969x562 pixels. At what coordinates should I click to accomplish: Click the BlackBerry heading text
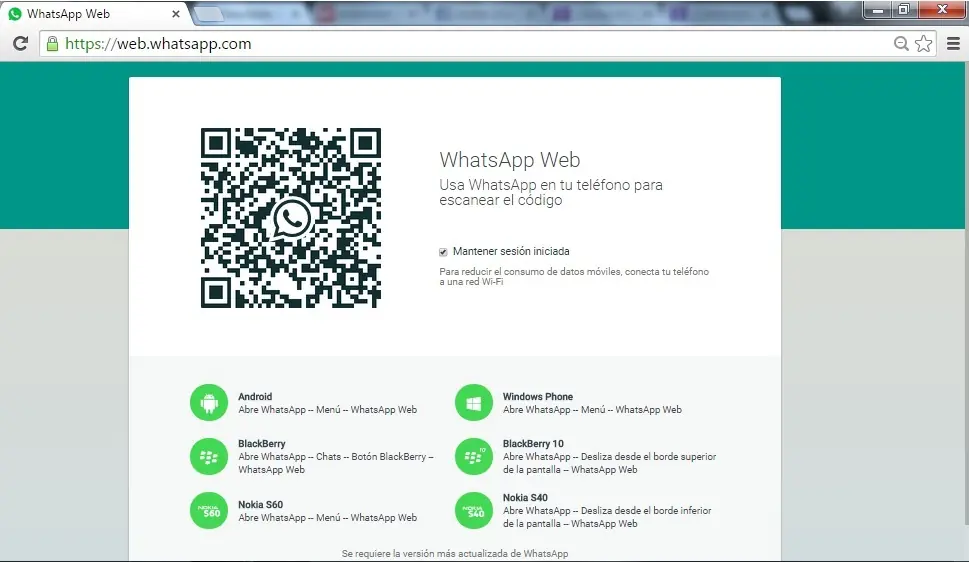(262, 443)
